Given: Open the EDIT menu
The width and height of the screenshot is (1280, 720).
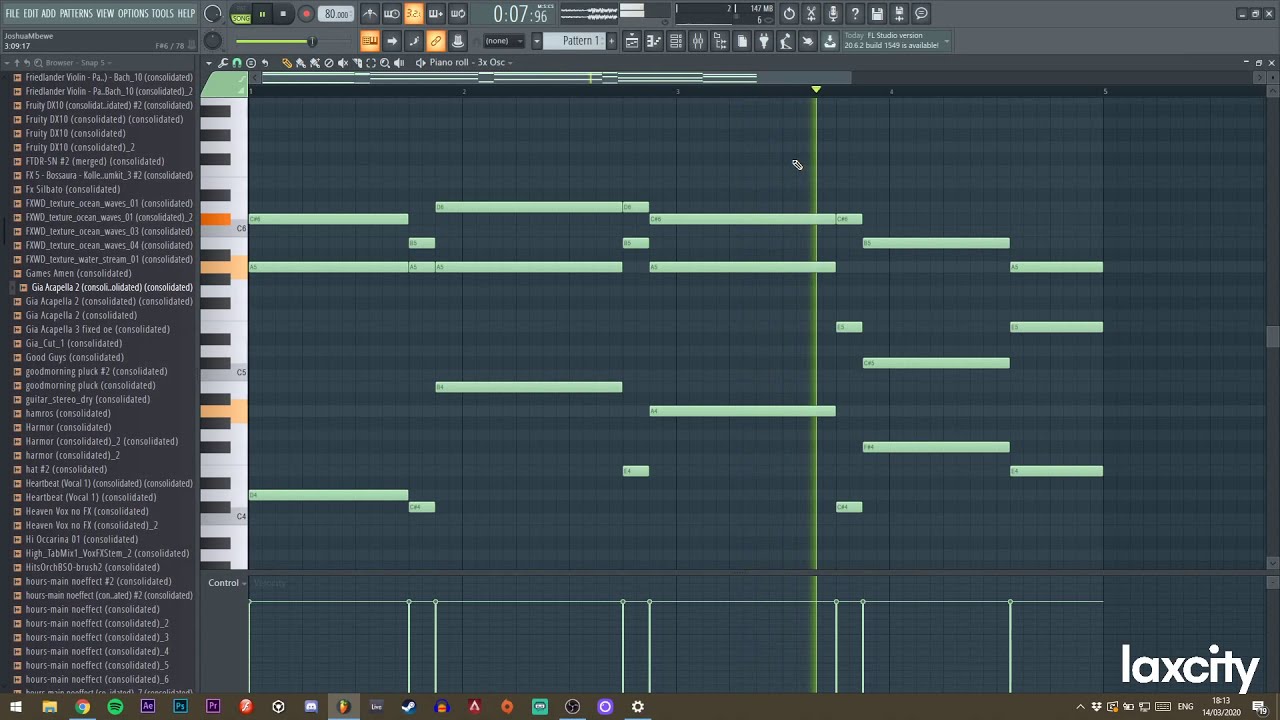Looking at the screenshot, I should 31,13.
